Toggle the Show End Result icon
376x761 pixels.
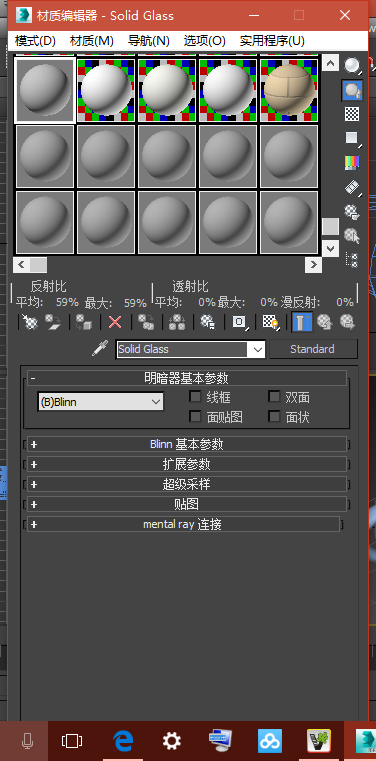(x=302, y=322)
